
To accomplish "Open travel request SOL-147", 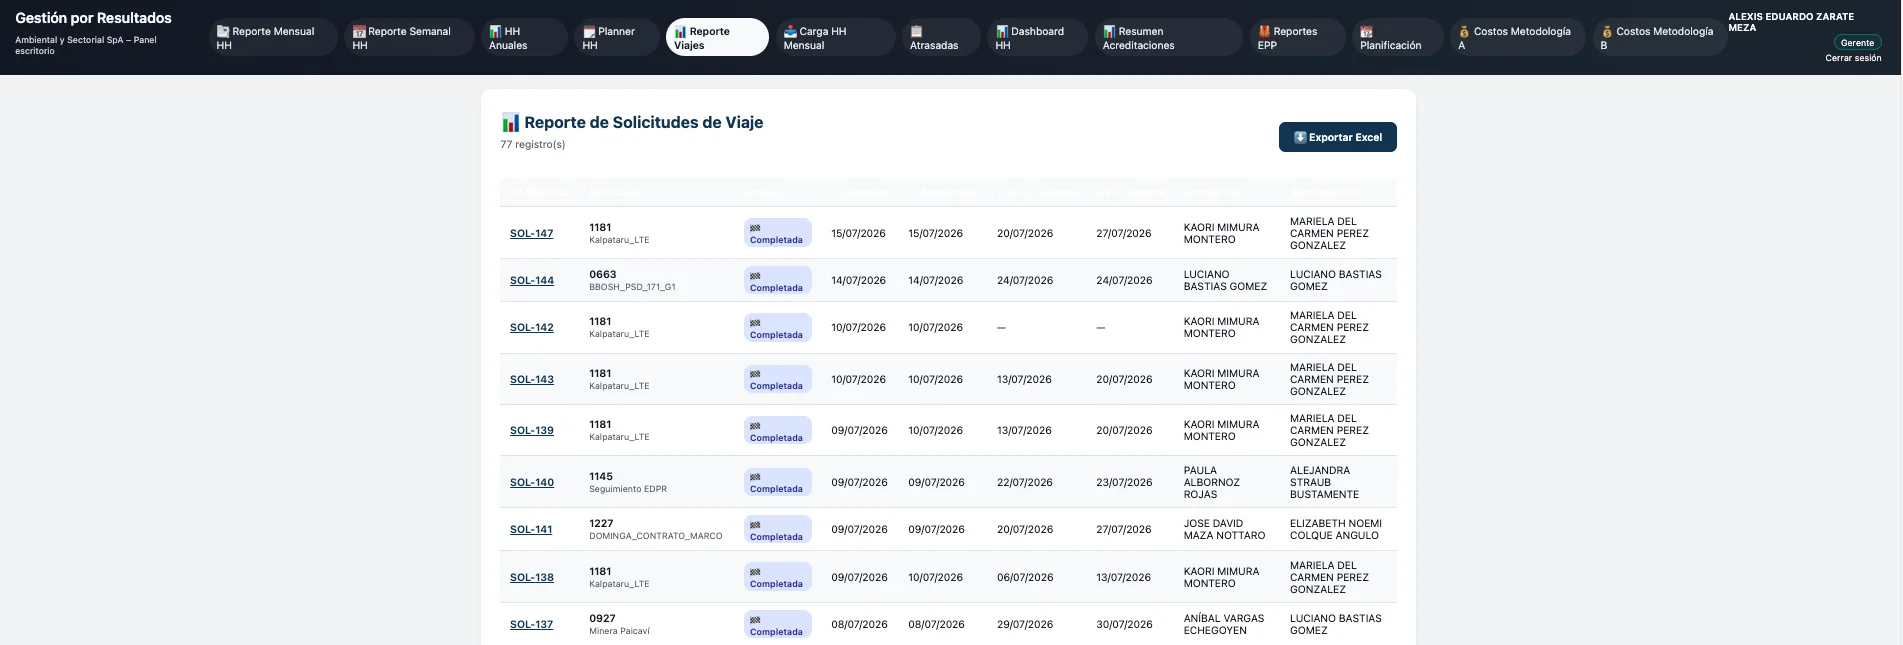I will point(531,233).
